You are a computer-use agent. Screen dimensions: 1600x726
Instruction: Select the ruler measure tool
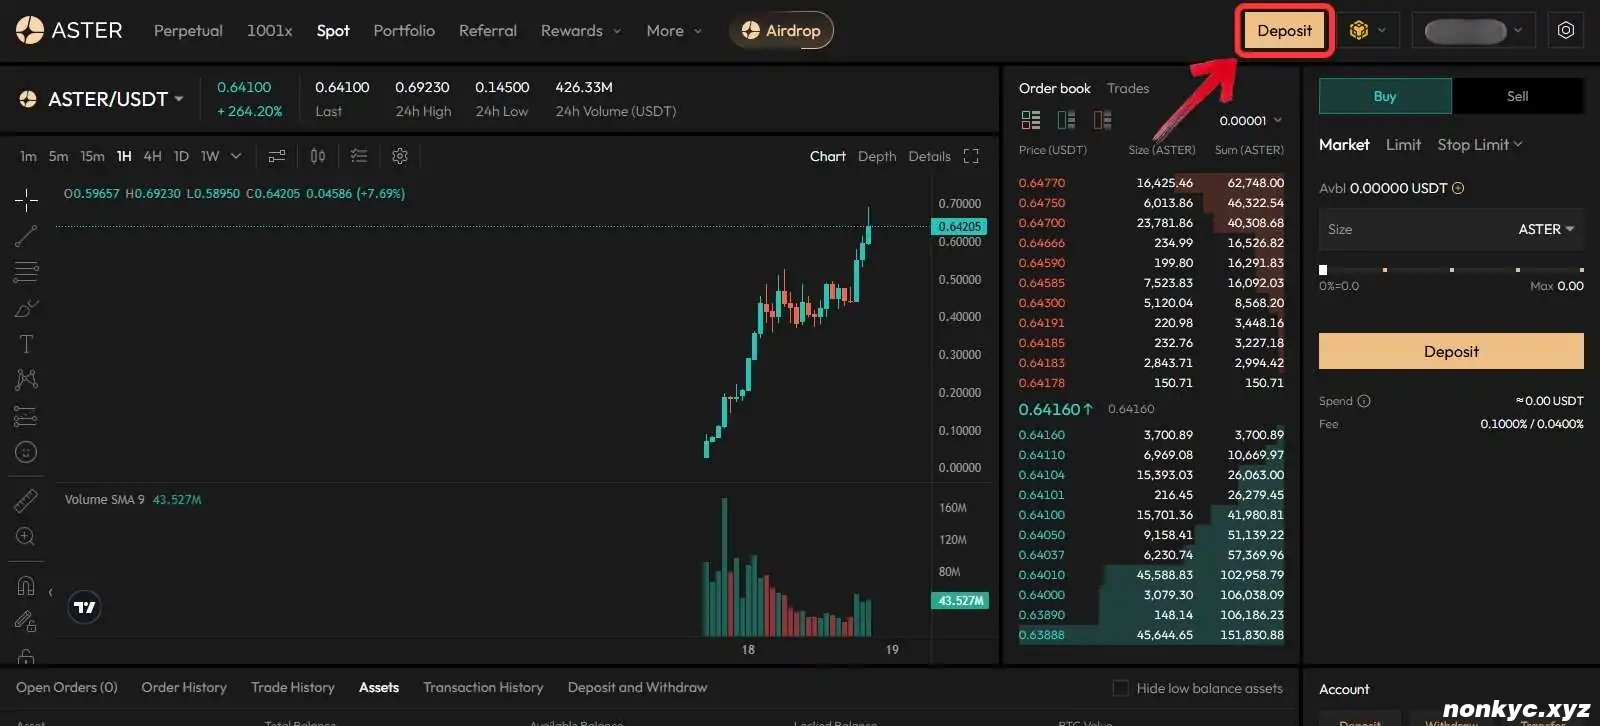click(26, 500)
